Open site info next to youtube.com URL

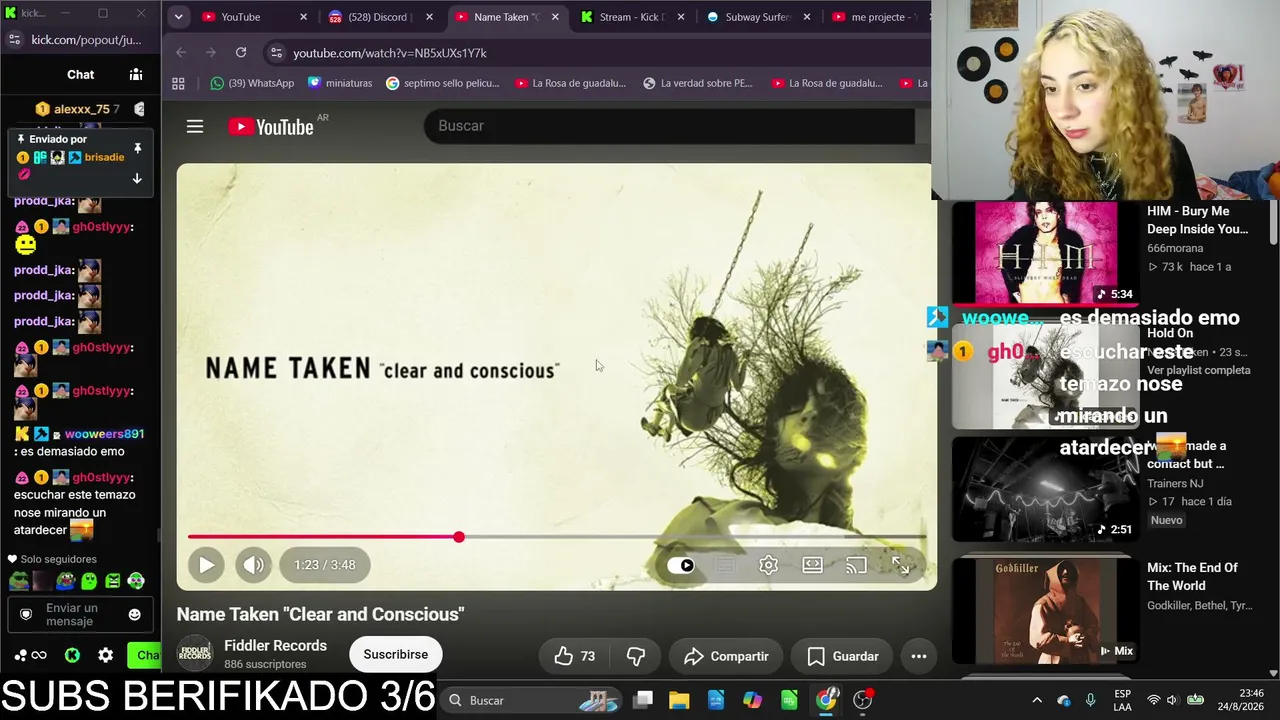[276, 52]
